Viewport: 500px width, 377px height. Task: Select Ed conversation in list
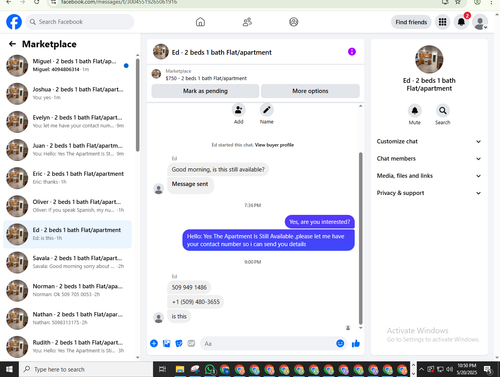pyautogui.click(x=67, y=234)
